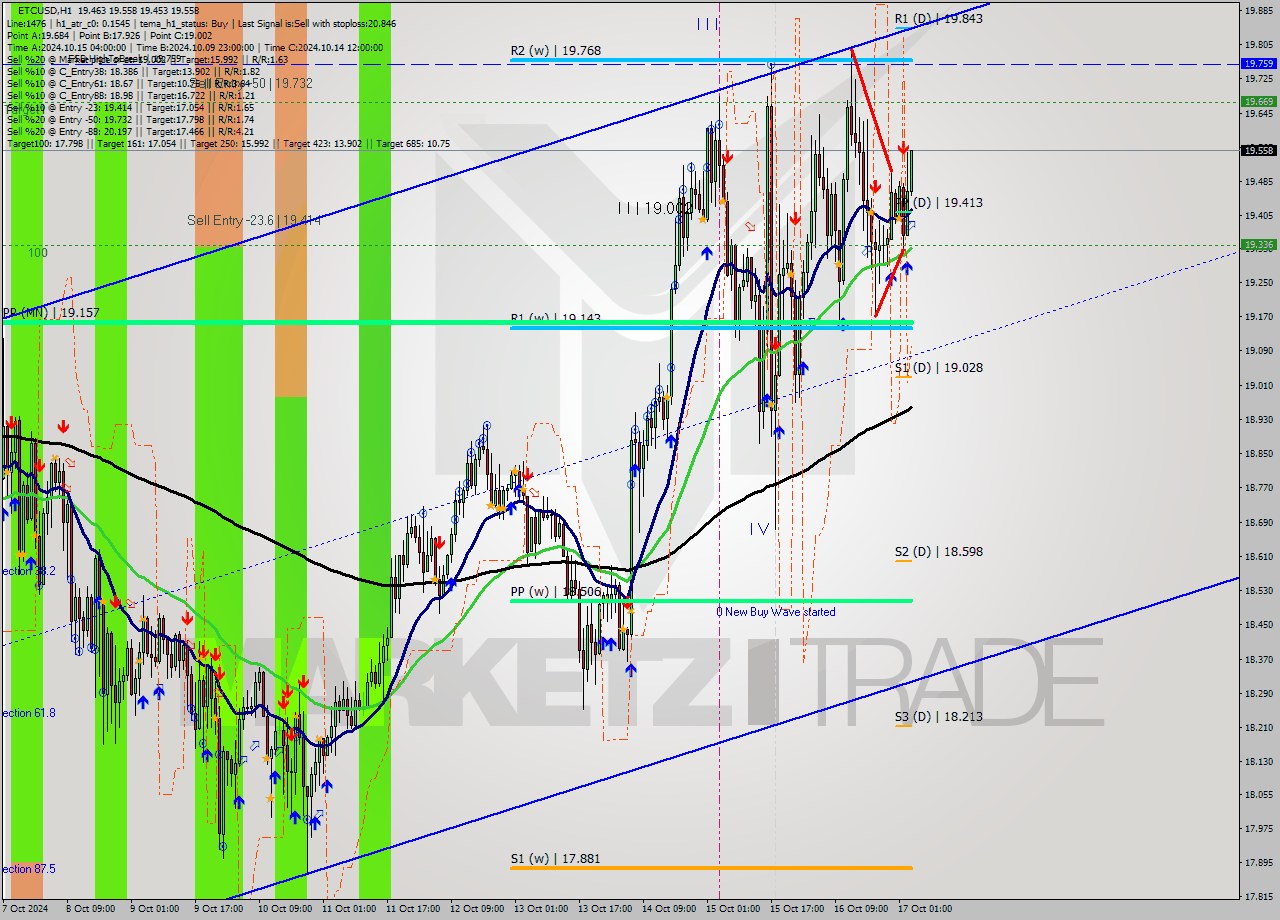Select the S2 (D) | 18.598 support label
The width and height of the screenshot is (1280, 920).
938,552
